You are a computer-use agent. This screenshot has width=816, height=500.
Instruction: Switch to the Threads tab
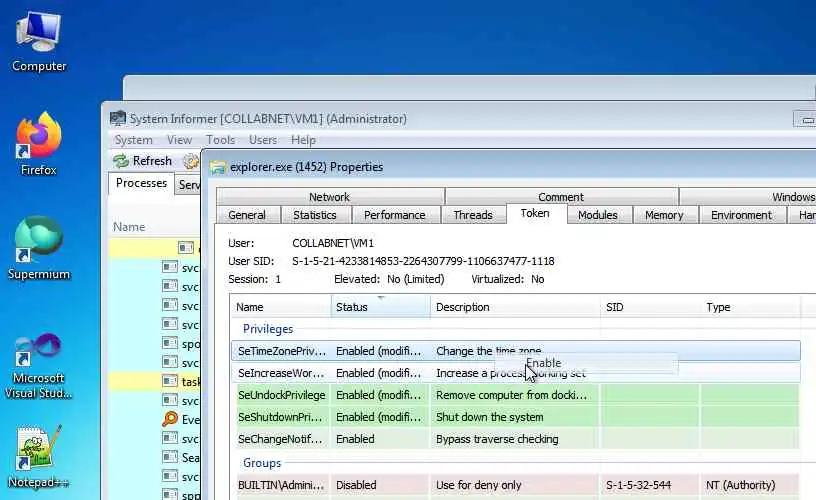point(473,215)
